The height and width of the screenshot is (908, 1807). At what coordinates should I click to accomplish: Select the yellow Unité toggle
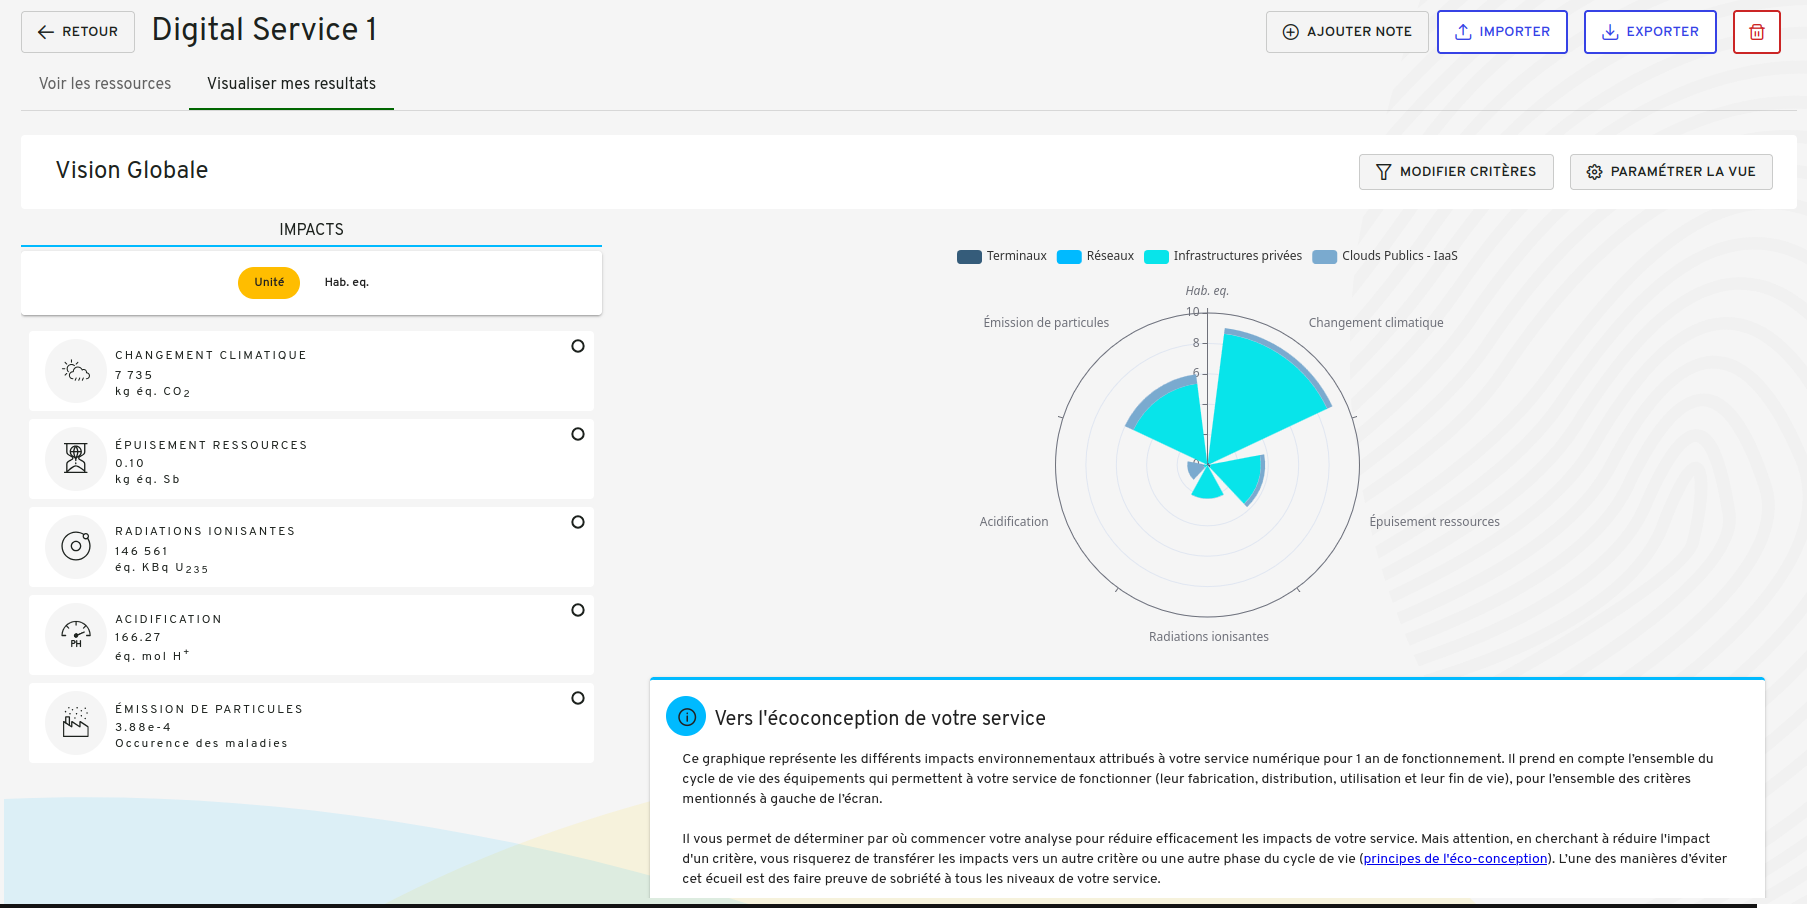[x=269, y=283]
